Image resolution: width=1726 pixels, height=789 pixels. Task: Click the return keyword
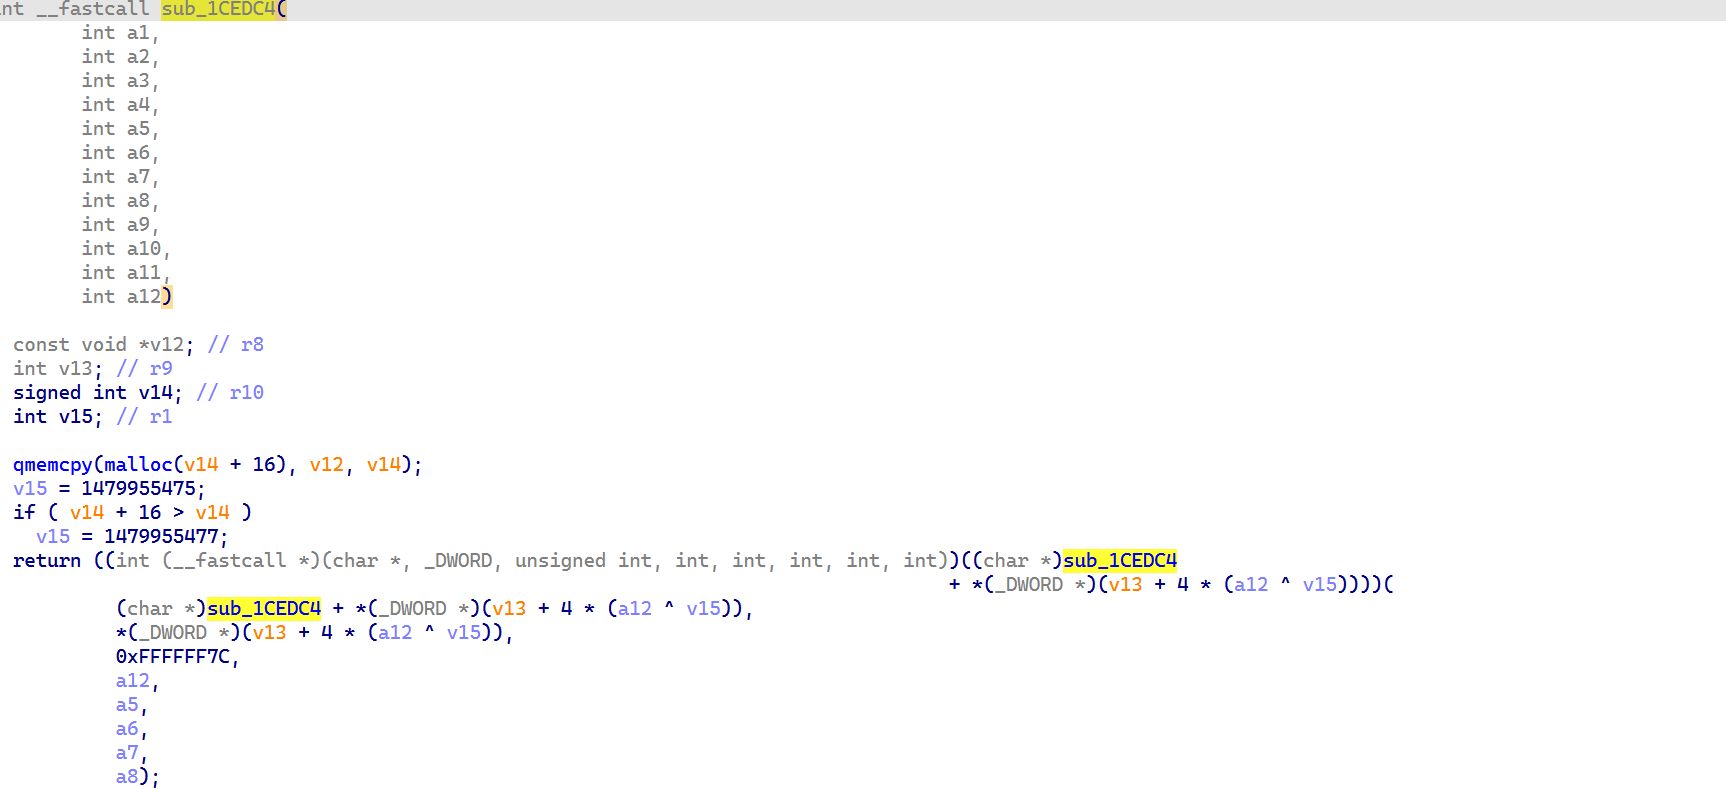click(47, 561)
